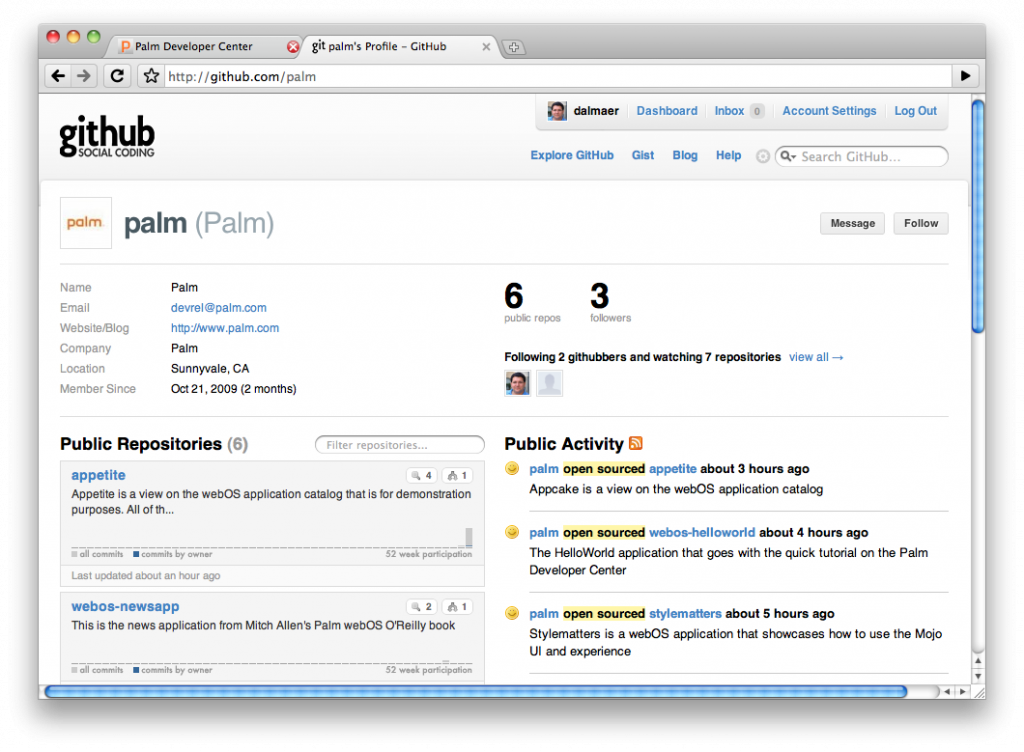Open the new tab plus button

click(513, 47)
